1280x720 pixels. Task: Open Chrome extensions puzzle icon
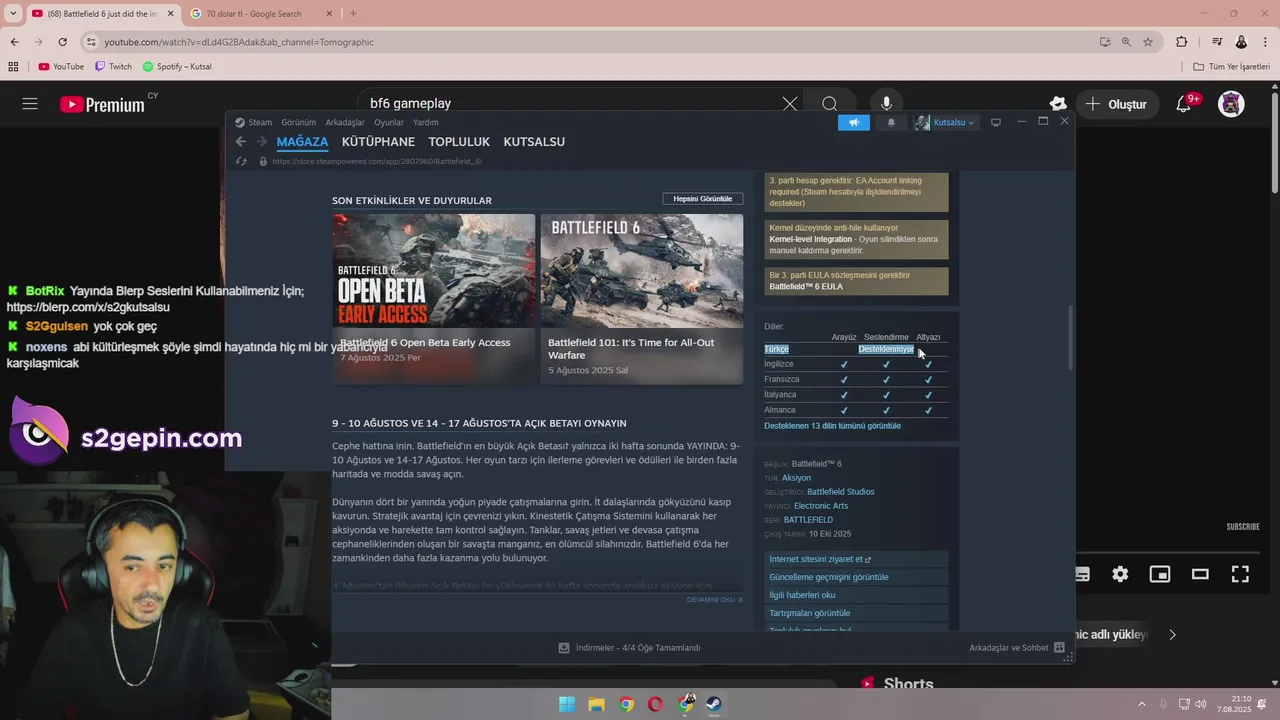click(1182, 42)
